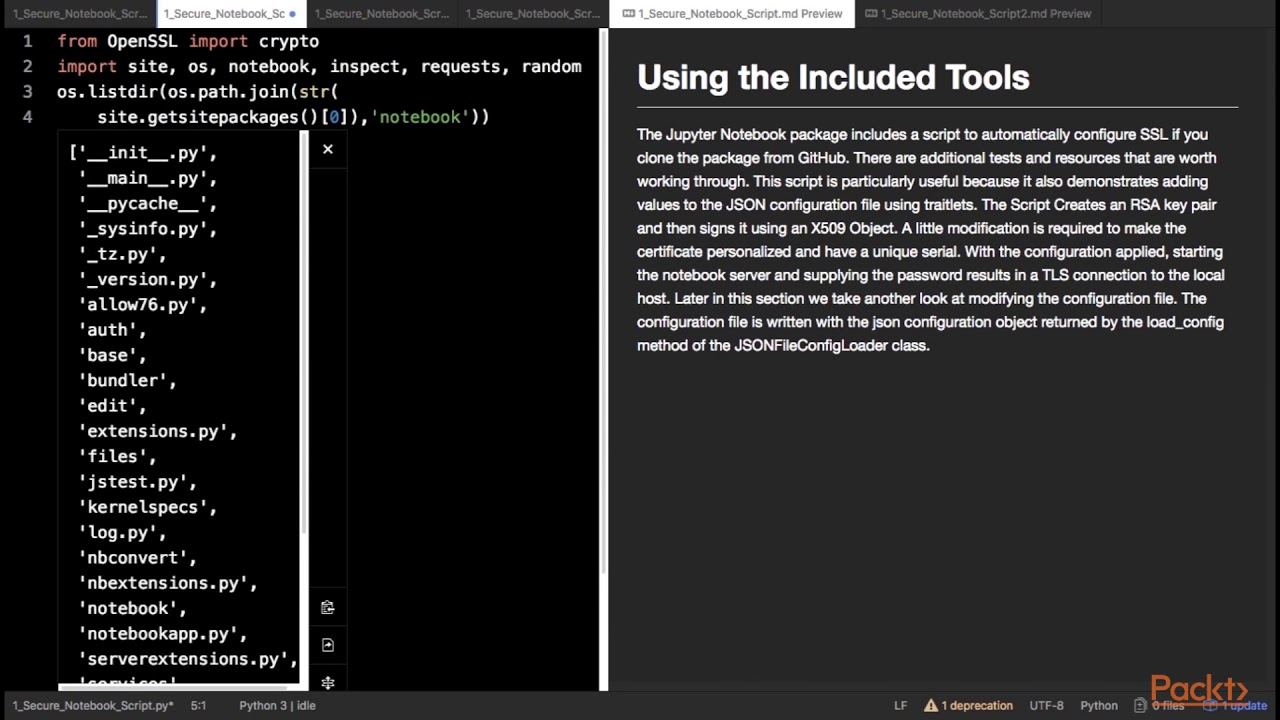
Task: Click line number 2 in gutter
Action: coord(27,66)
